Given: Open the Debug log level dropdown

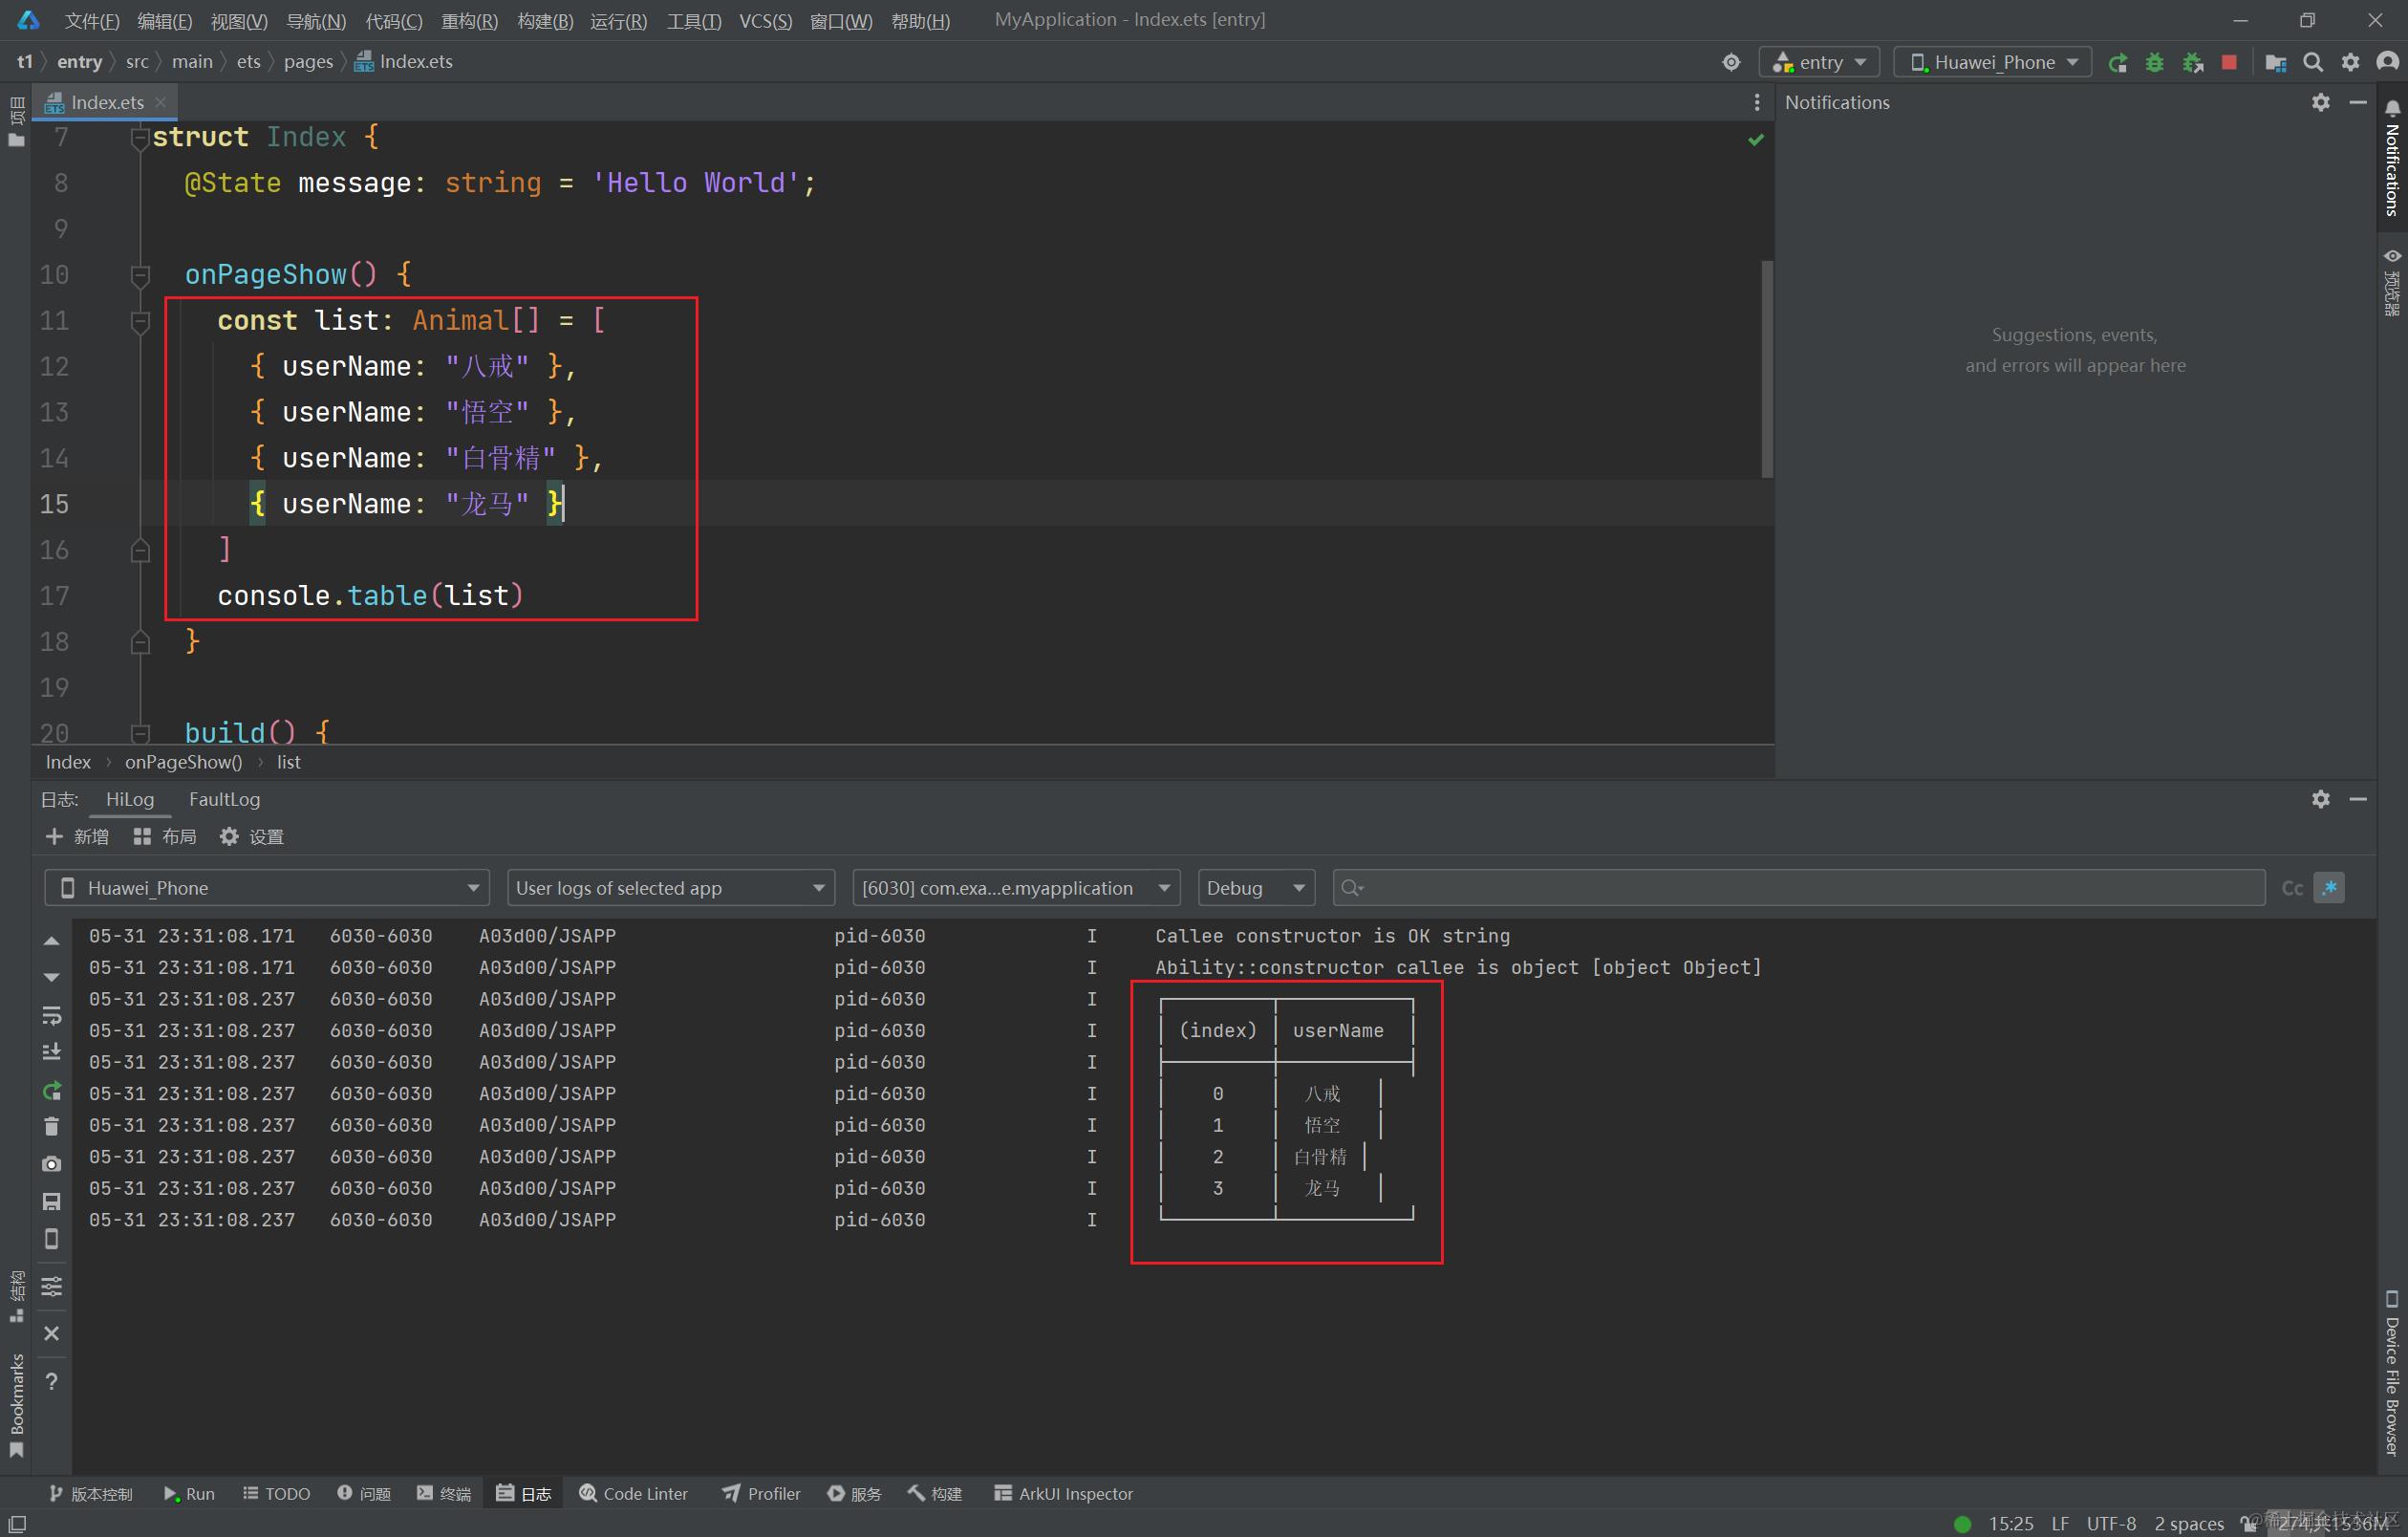Looking at the screenshot, I should pyautogui.click(x=1255, y=888).
